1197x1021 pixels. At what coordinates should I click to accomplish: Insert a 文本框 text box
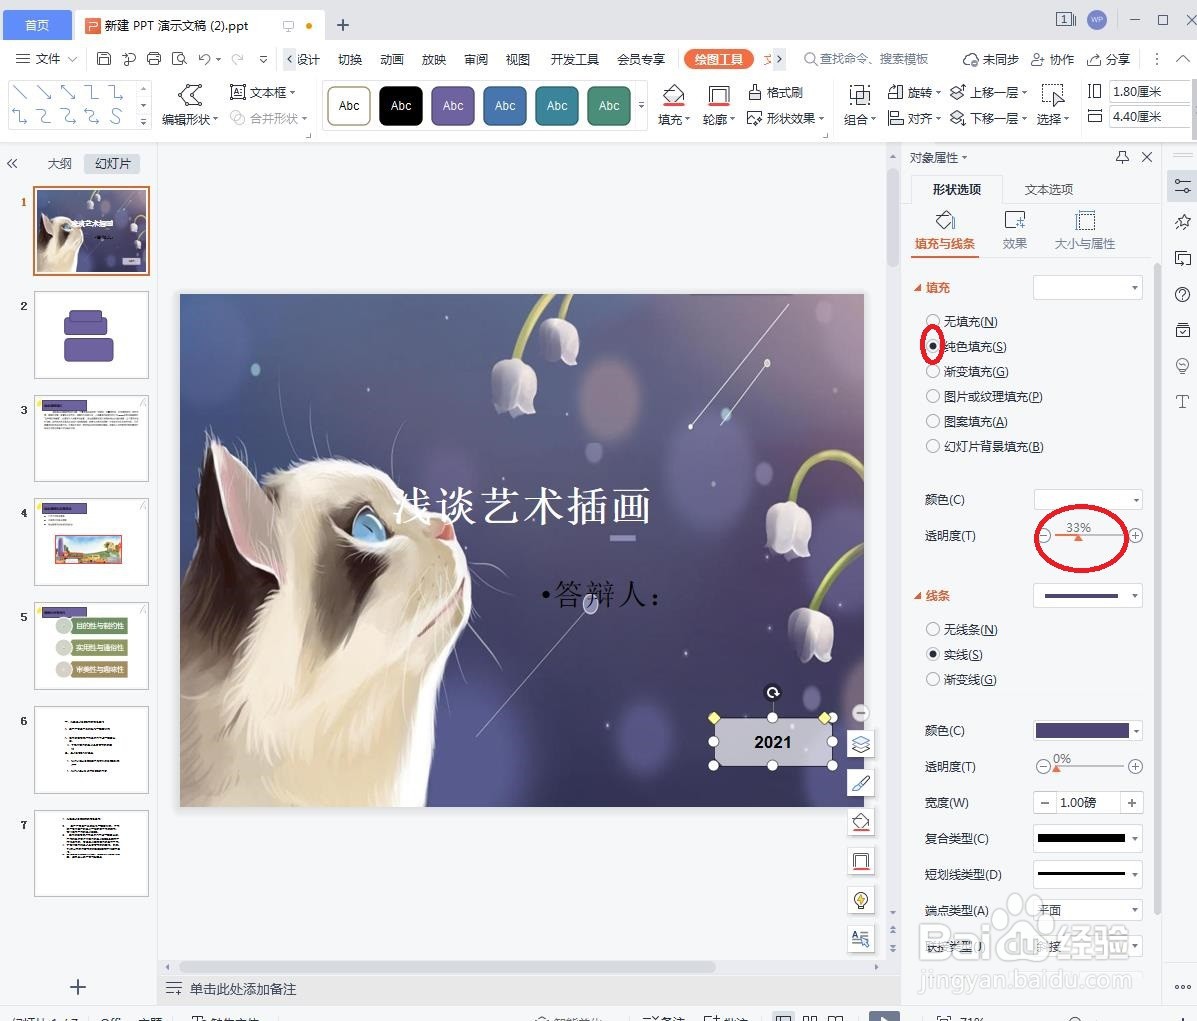pyautogui.click(x=262, y=92)
